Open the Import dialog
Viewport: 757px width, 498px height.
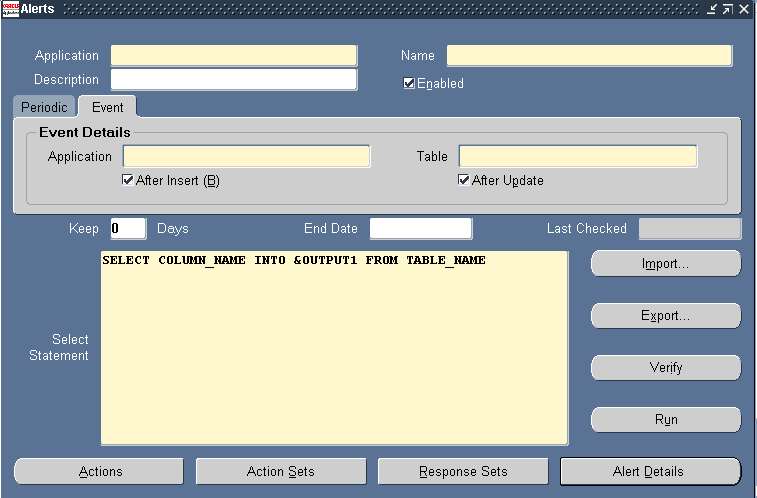pyautogui.click(x=666, y=263)
